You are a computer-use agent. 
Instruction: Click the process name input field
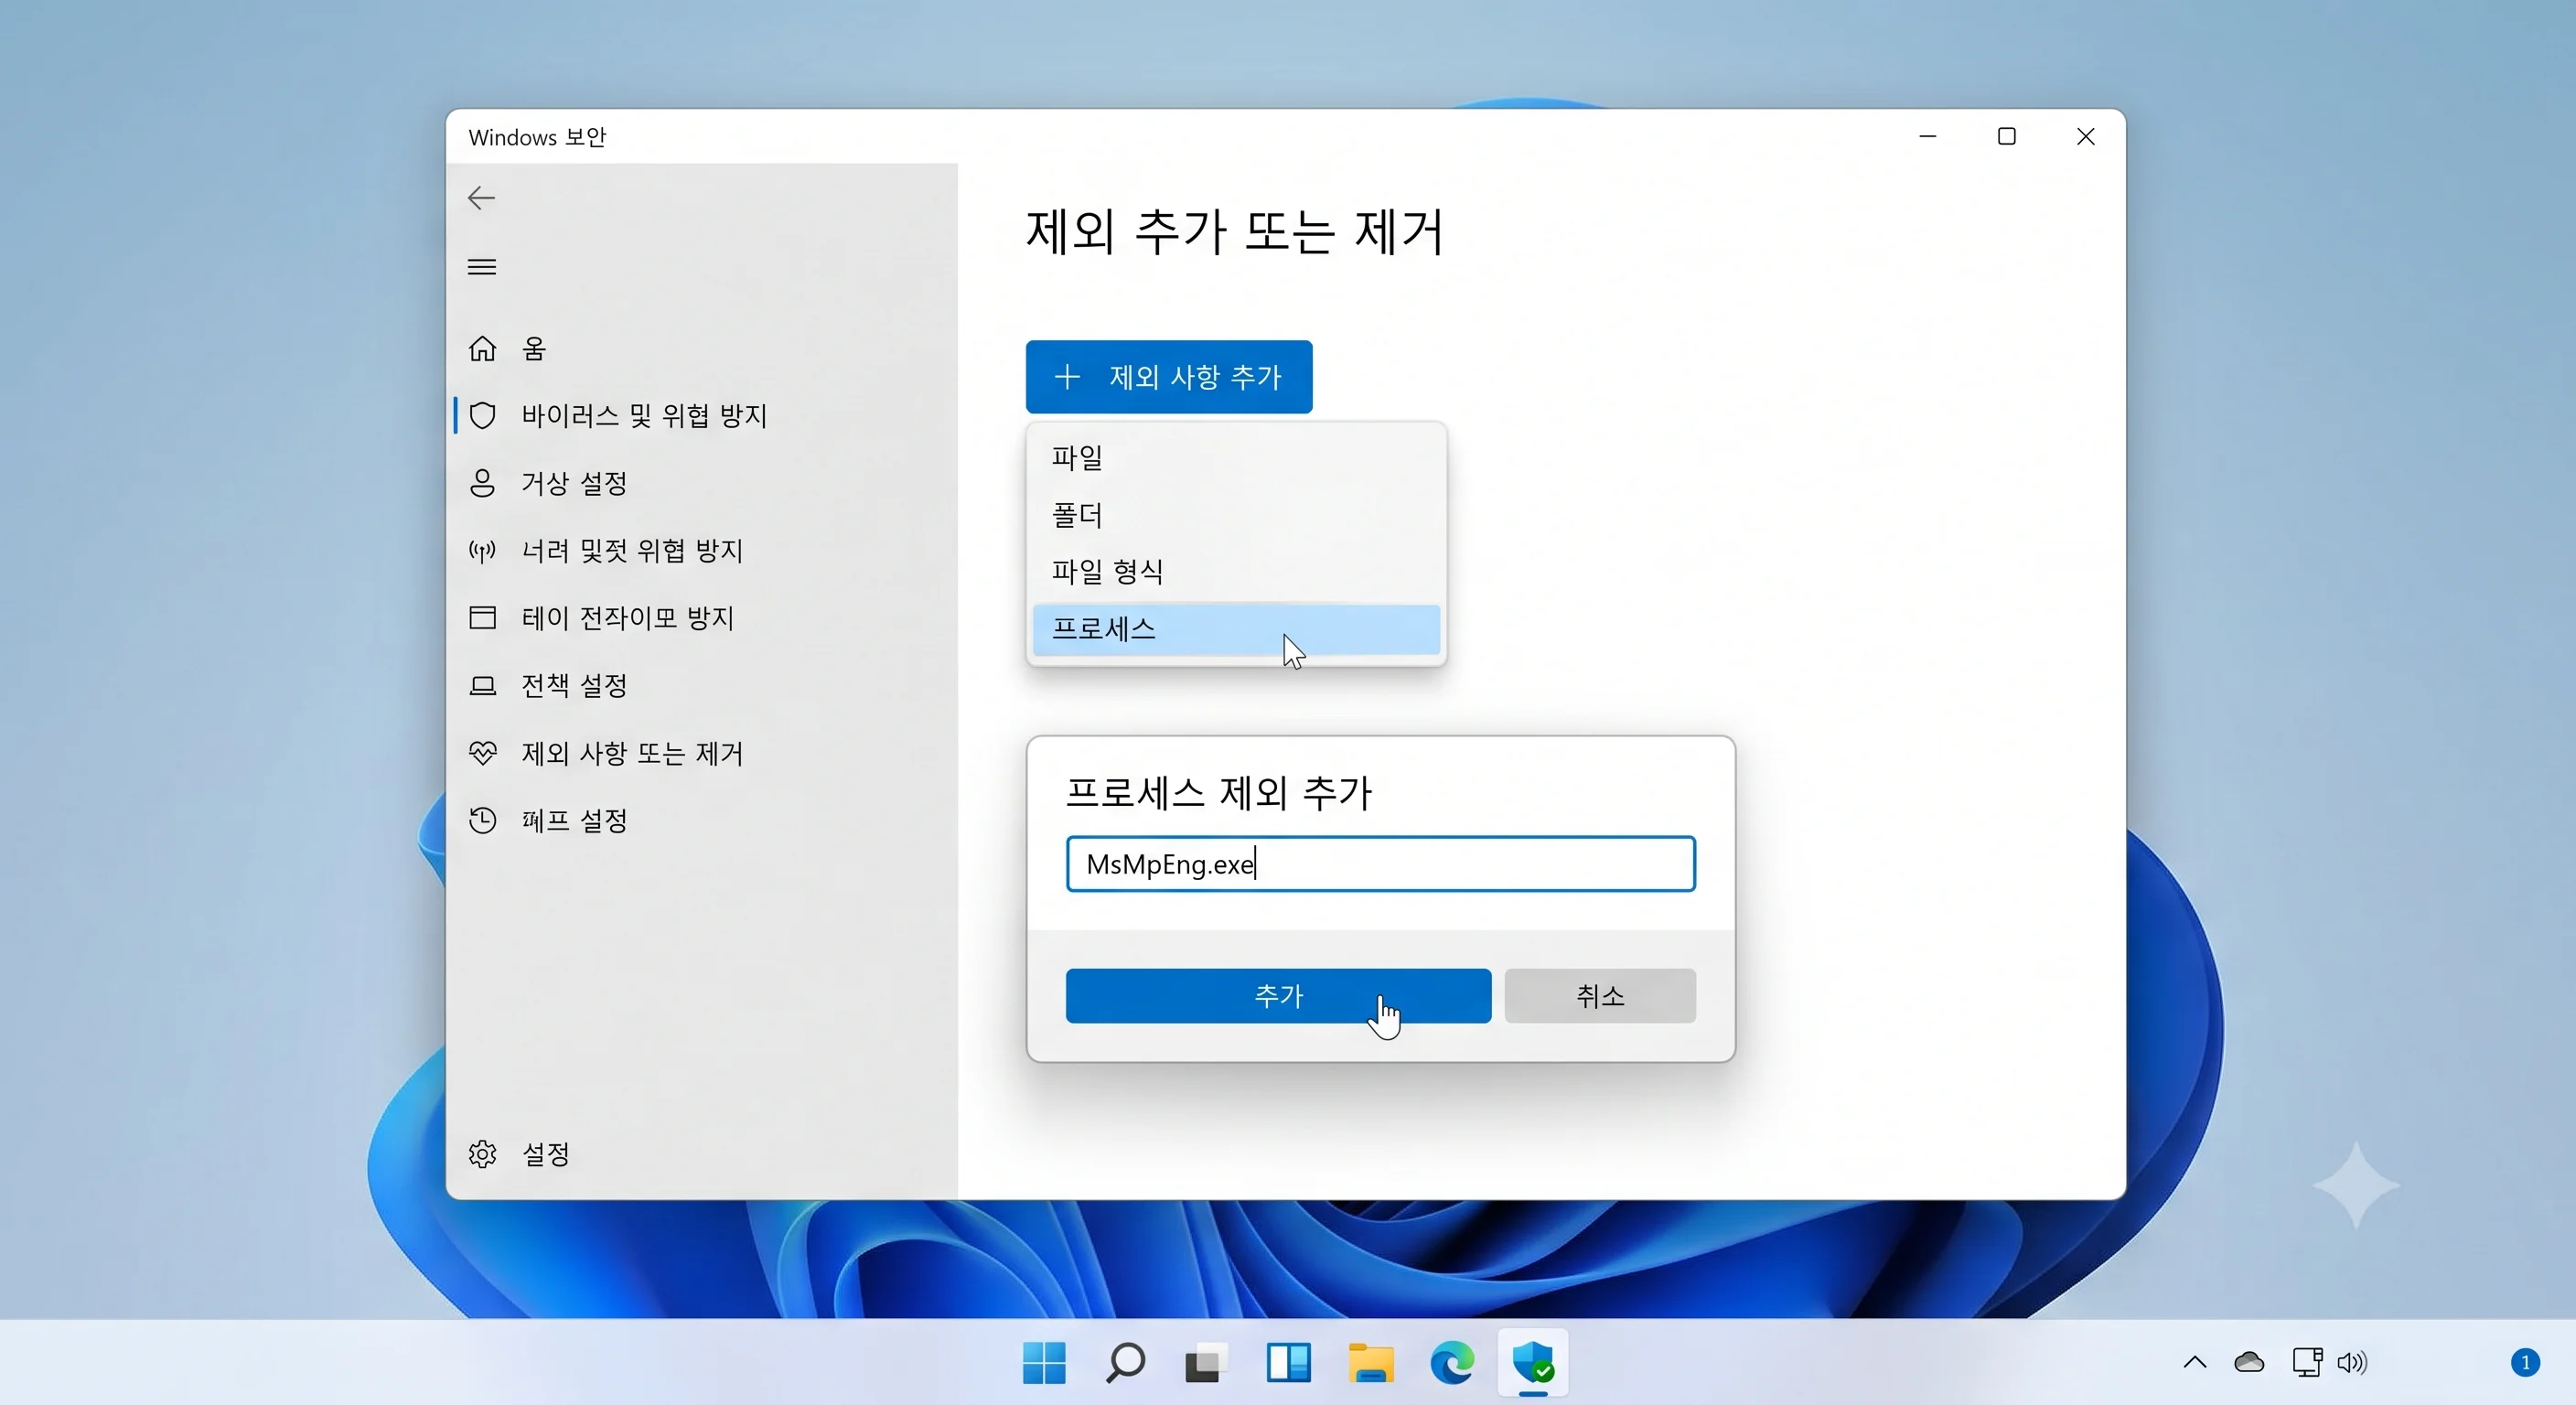(1380, 864)
